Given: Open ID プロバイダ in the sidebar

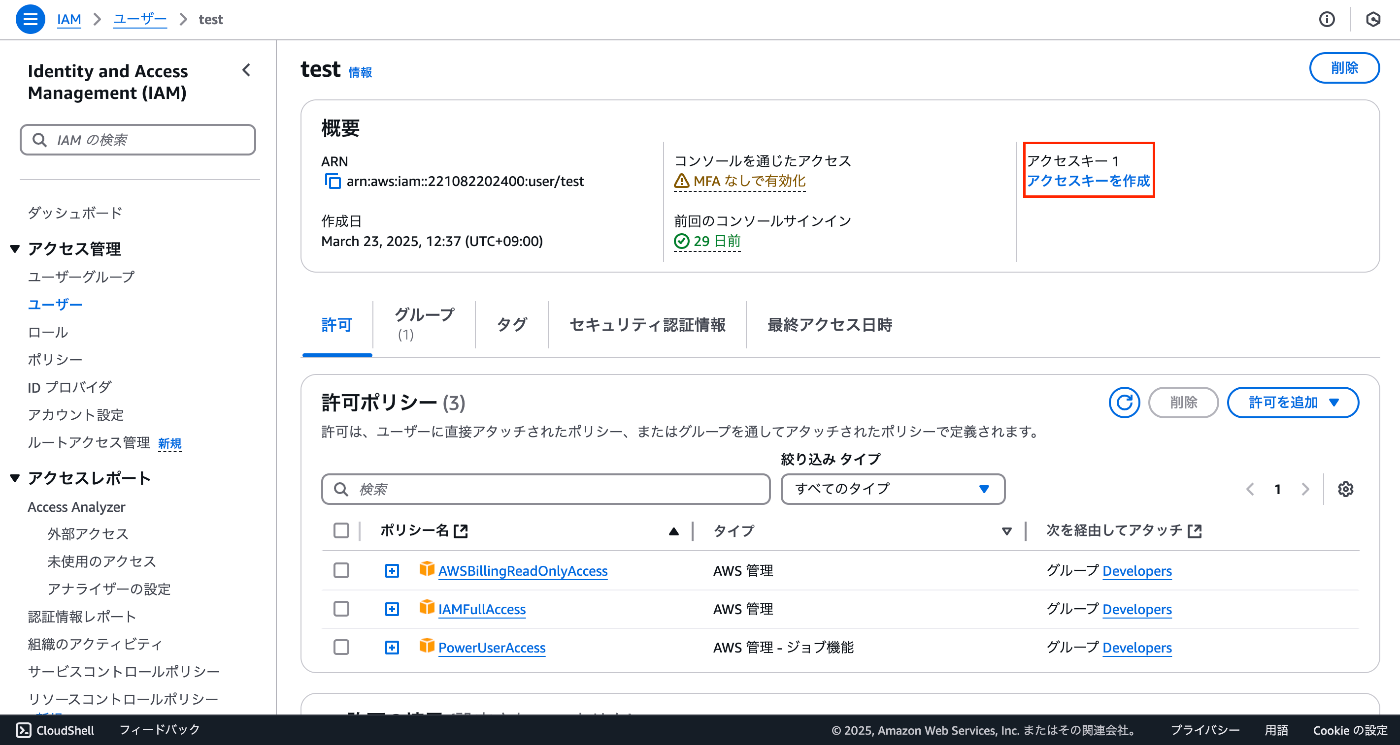Looking at the screenshot, I should pyautogui.click(x=70, y=387).
